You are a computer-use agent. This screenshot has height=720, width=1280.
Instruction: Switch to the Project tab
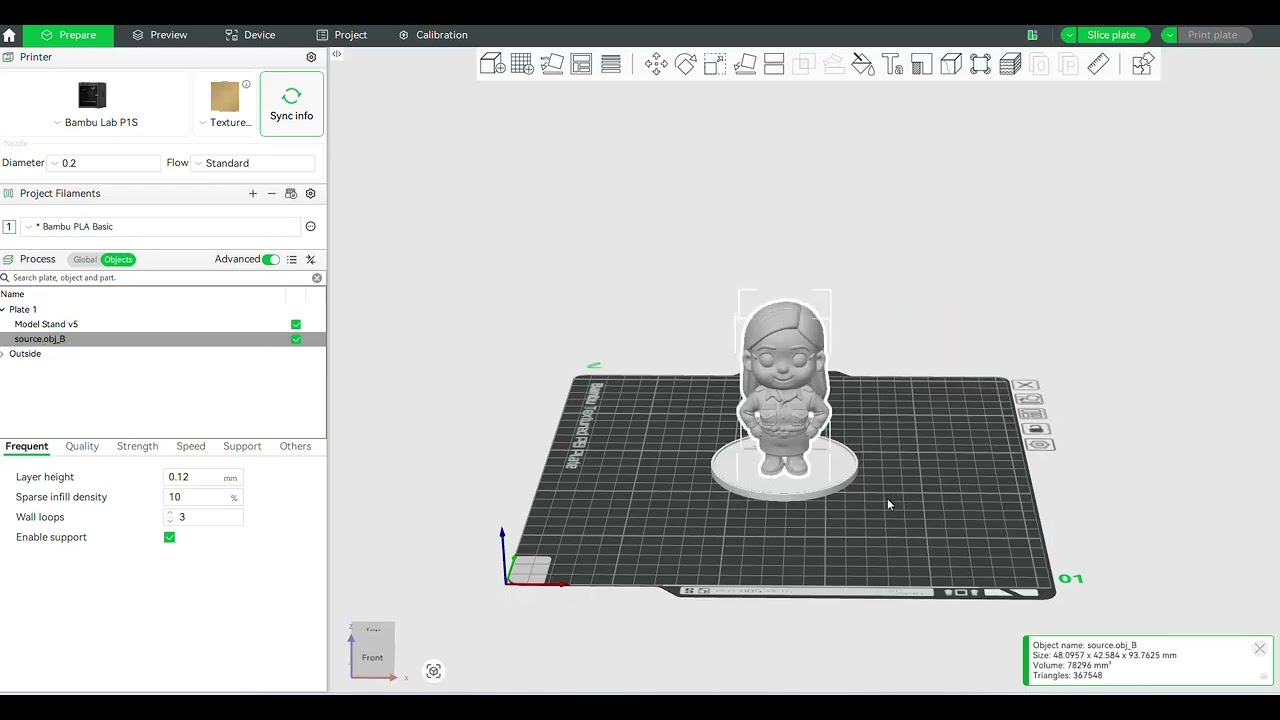(x=342, y=35)
